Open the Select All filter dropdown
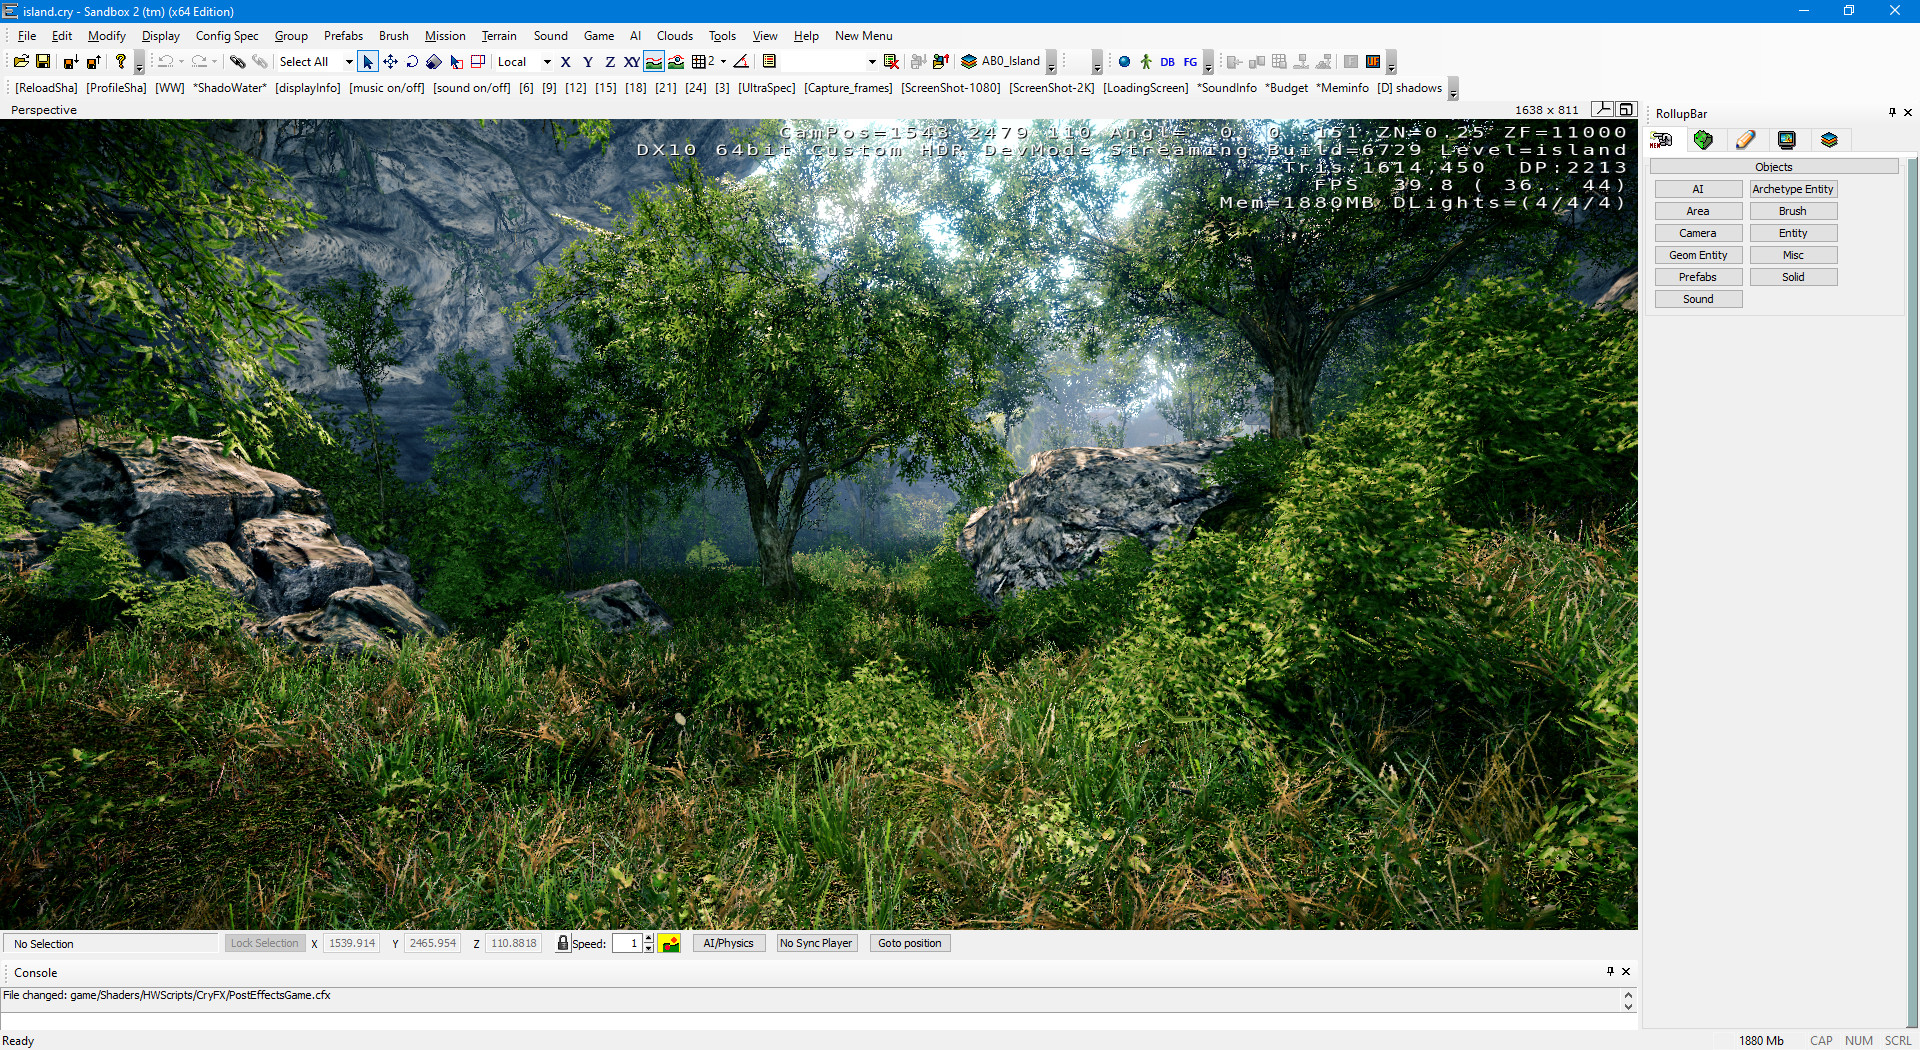Screen dimensions: 1920x1050 349,62
